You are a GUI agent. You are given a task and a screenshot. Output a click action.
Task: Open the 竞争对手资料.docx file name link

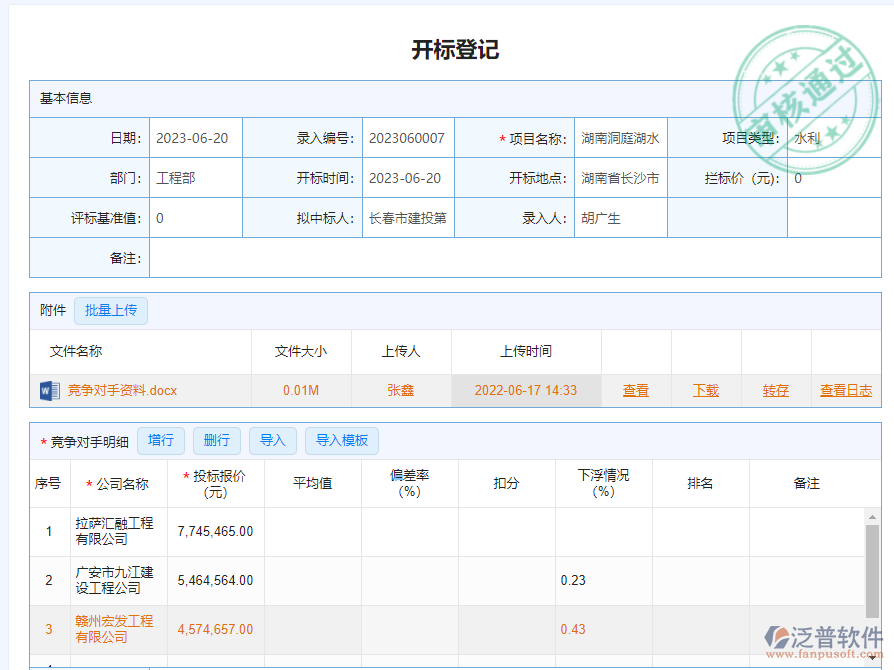point(123,390)
